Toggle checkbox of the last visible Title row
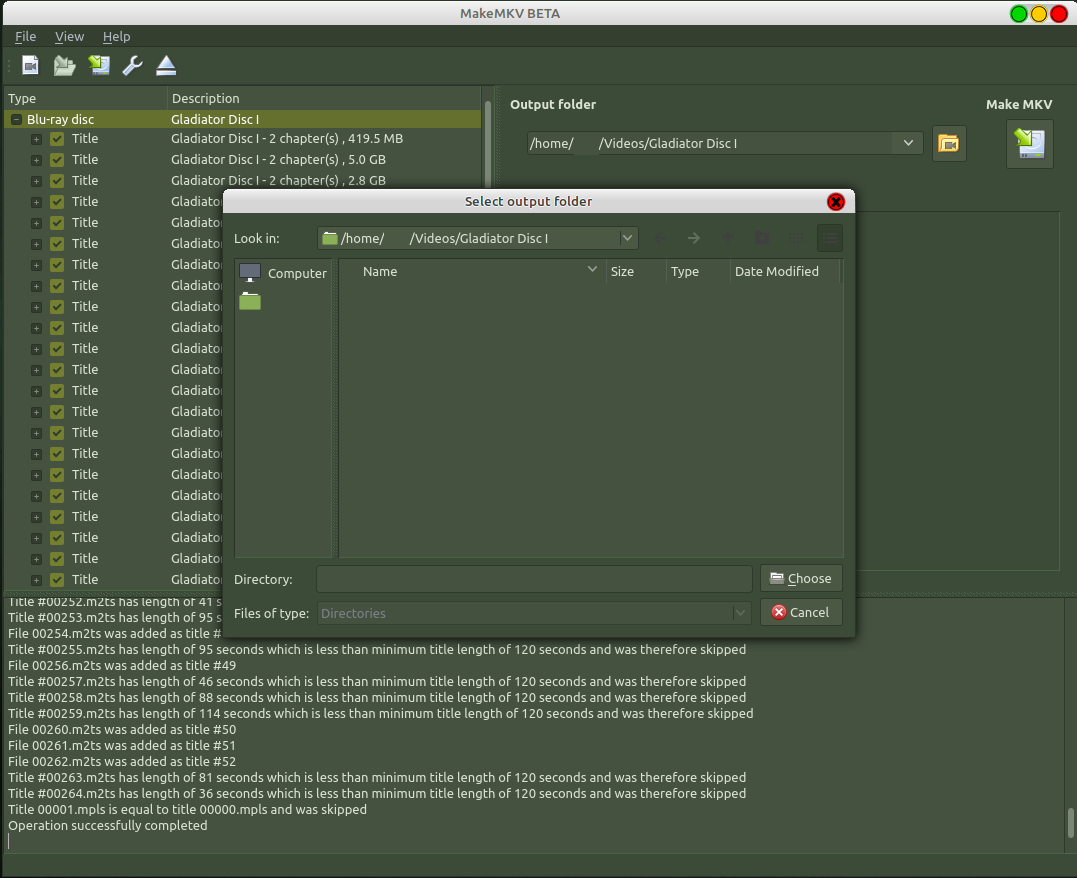The width and height of the screenshot is (1077, 878). pos(57,580)
